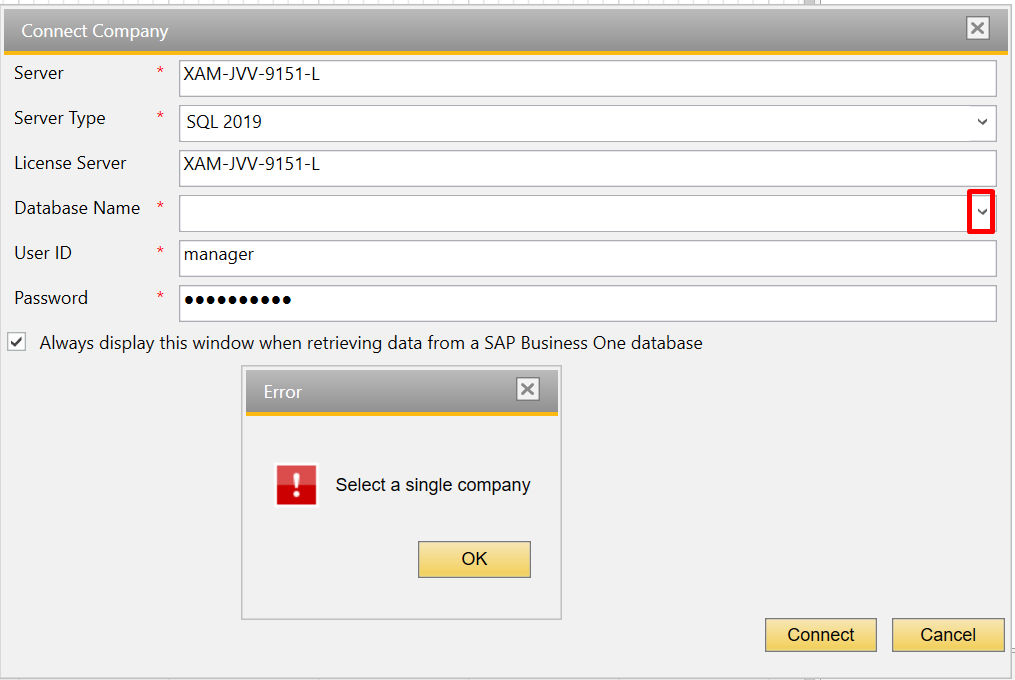Viewport: 1015px width, 680px height.
Task: Click the Error dialog title bar
Action: pos(380,392)
